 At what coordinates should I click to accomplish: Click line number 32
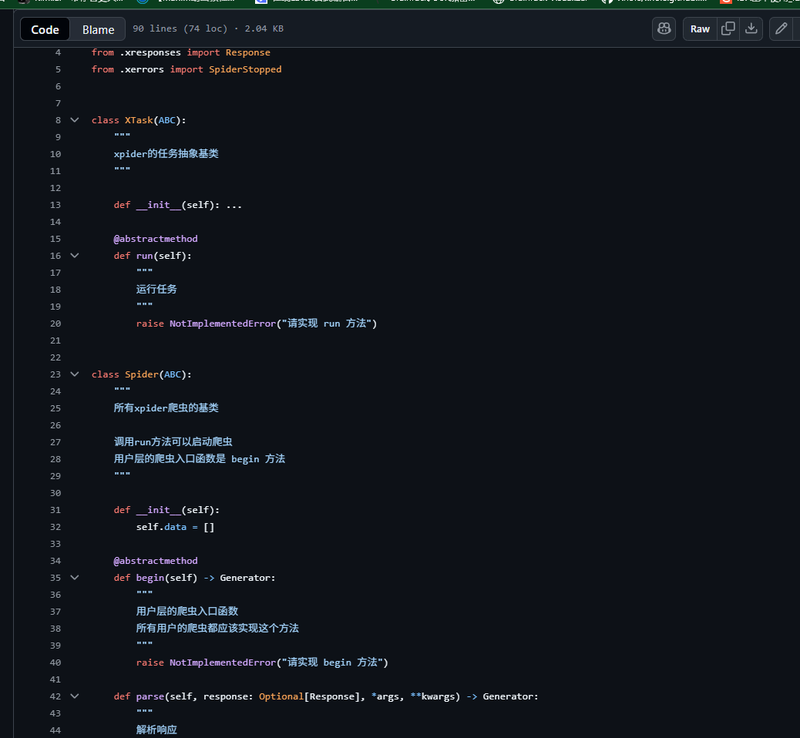[x=55, y=527]
